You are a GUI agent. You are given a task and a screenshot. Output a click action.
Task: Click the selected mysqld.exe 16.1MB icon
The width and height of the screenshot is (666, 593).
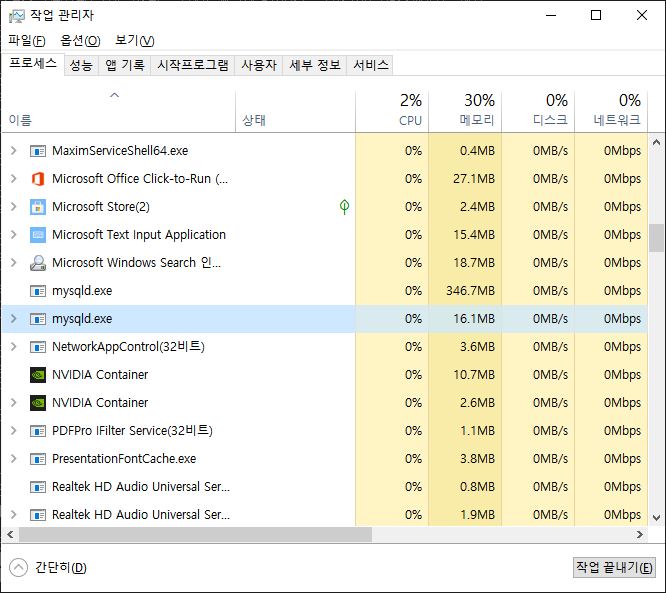(x=38, y=319)
